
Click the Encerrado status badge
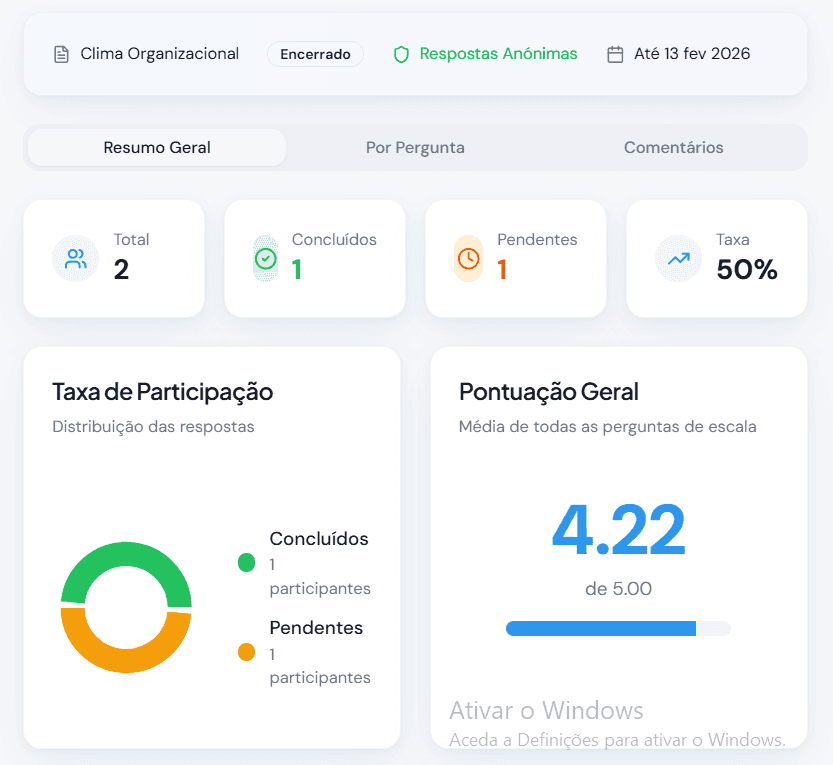315,54
